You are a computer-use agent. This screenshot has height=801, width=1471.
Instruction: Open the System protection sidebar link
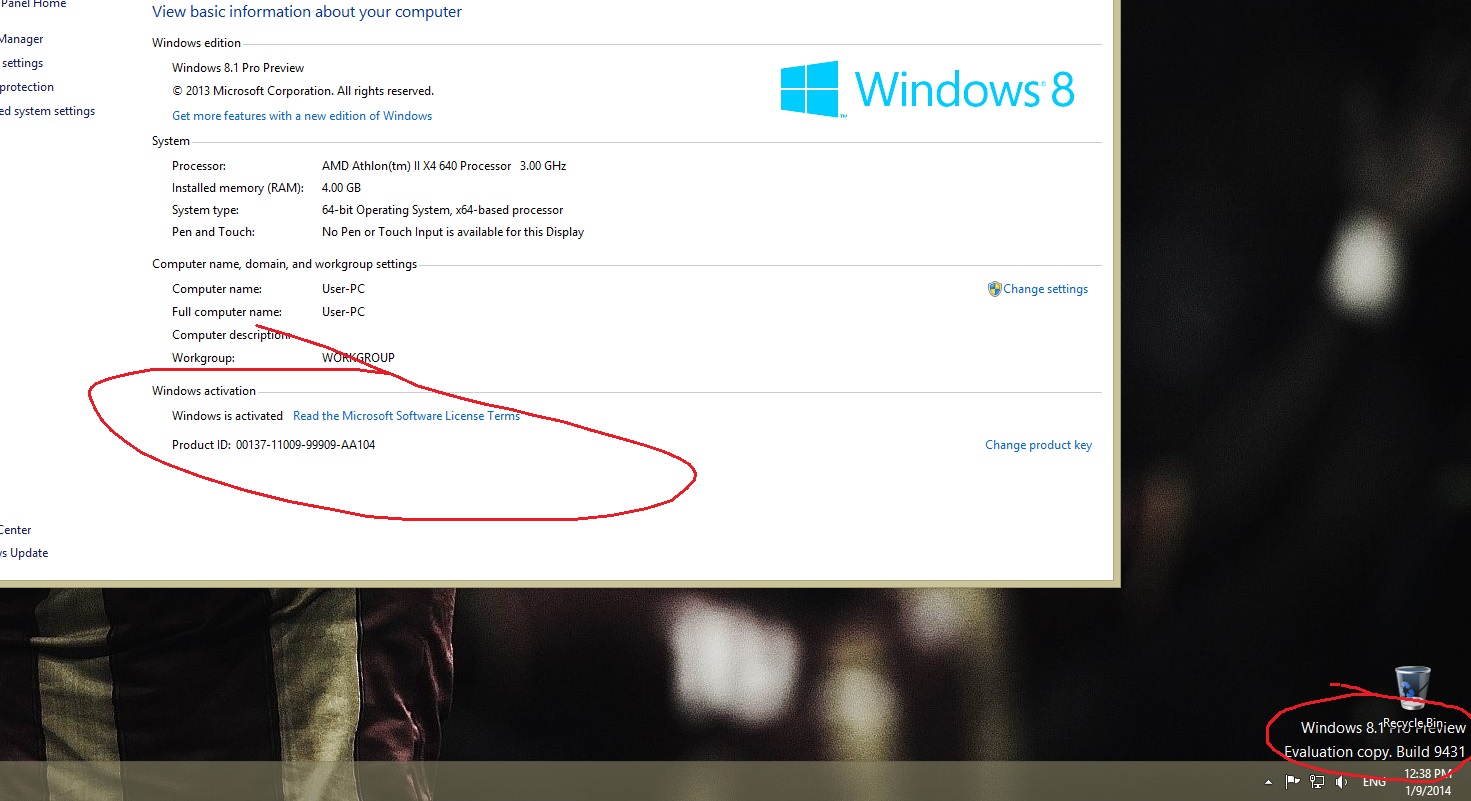(27, 87)
